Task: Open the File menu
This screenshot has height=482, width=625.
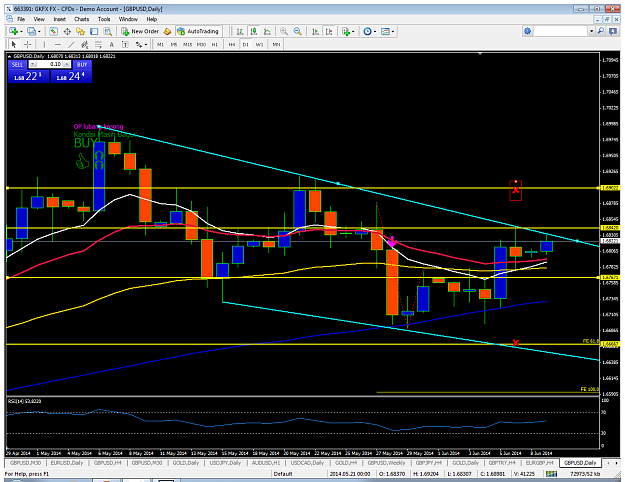Action: tap(21, 19)
